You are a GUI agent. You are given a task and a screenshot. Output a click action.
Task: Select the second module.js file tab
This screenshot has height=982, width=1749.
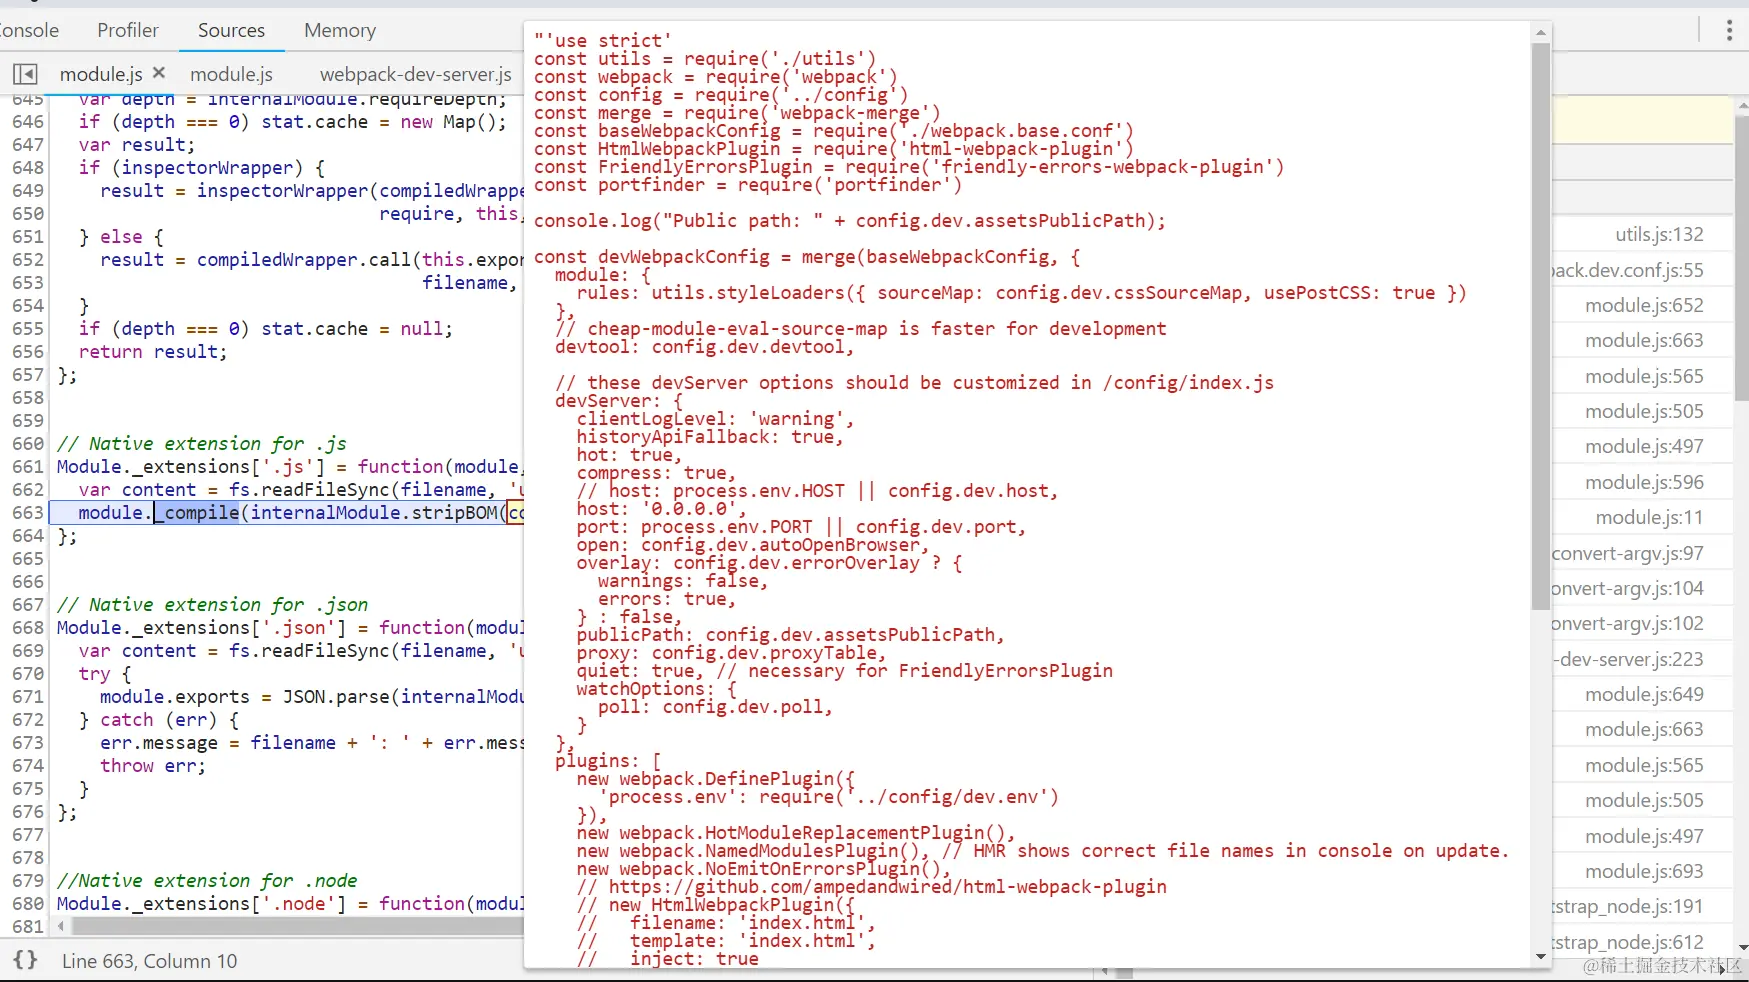pyautogui.click(x=231, y=74)
